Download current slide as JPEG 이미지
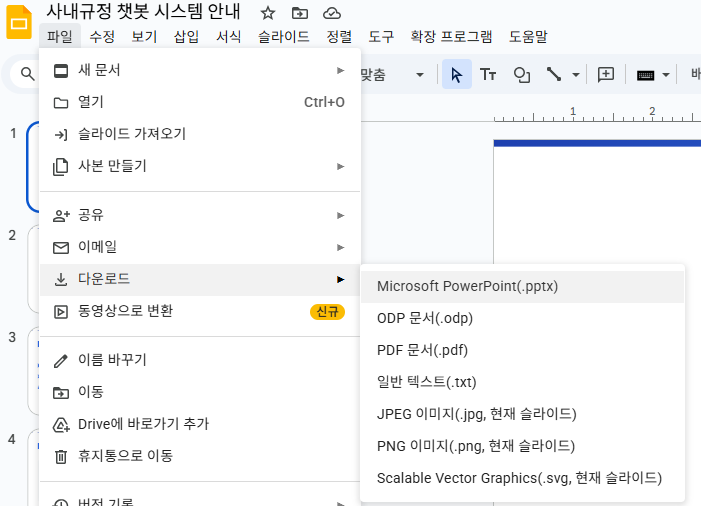The width and height of the screenshot is (701, 506). point(522,414)
